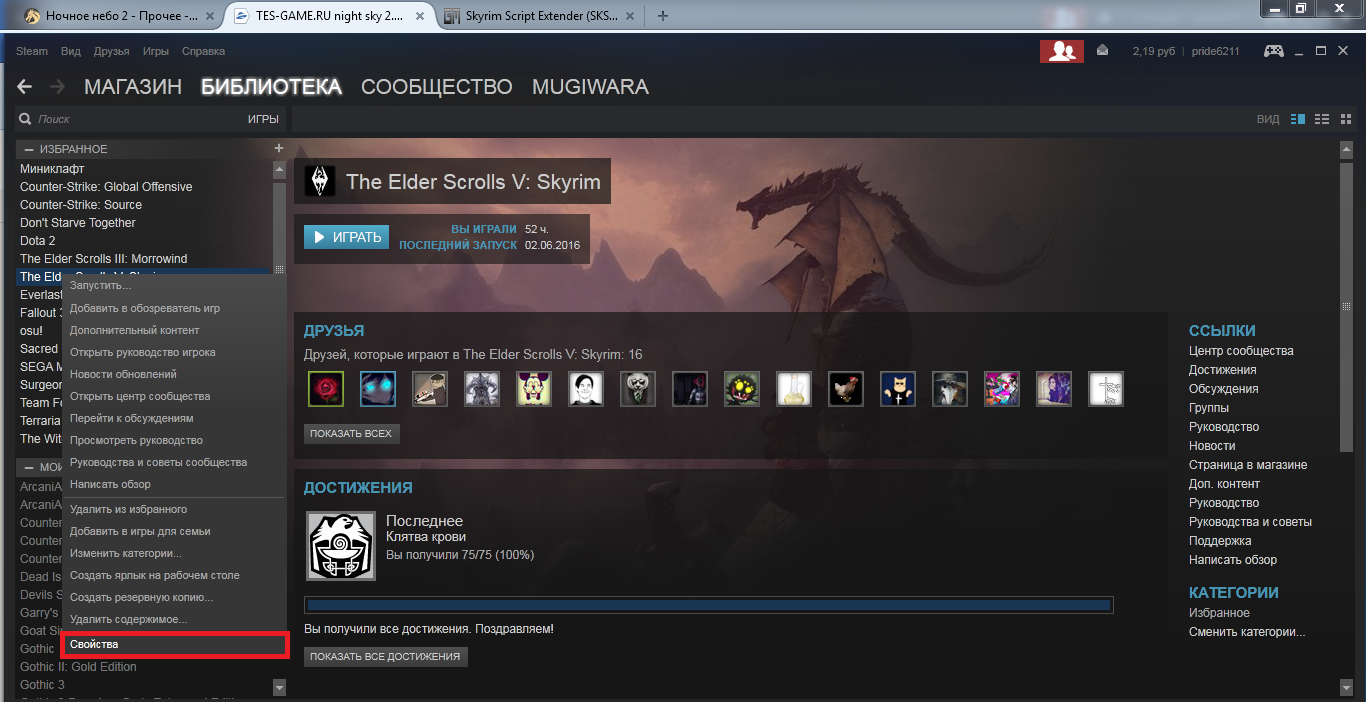The height and width of the screenshot is (702, 1366).
Task: Open the Друзья menu
Action: 112,51
